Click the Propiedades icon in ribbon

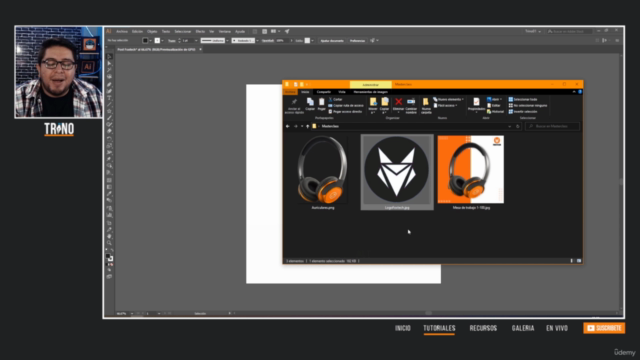(x=476, y=102)
